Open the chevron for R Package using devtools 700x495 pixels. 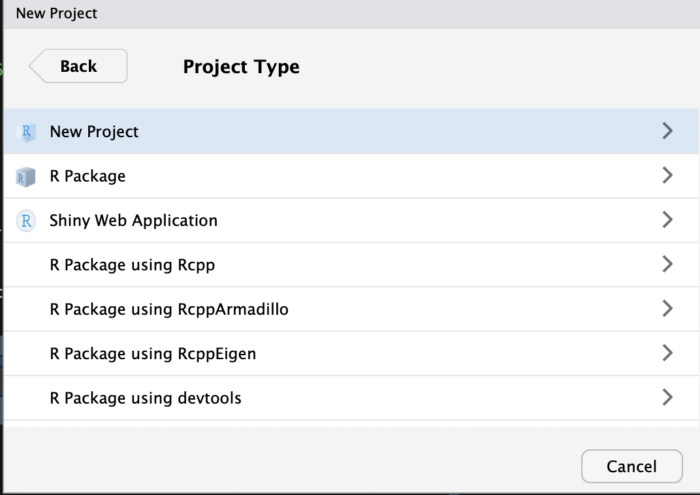667,397
